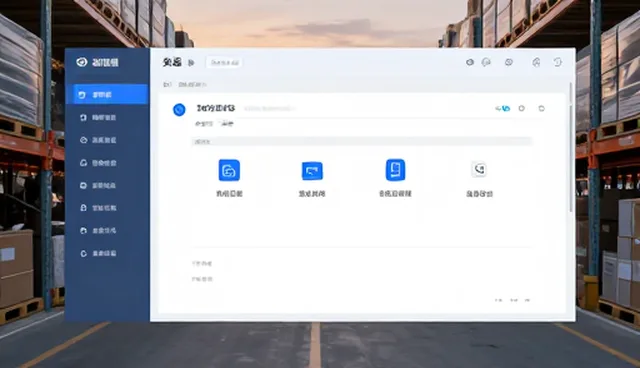Screen dimensions: 640x368
Task: Open the third entry in the left sidebar
Action: (98, 140)
